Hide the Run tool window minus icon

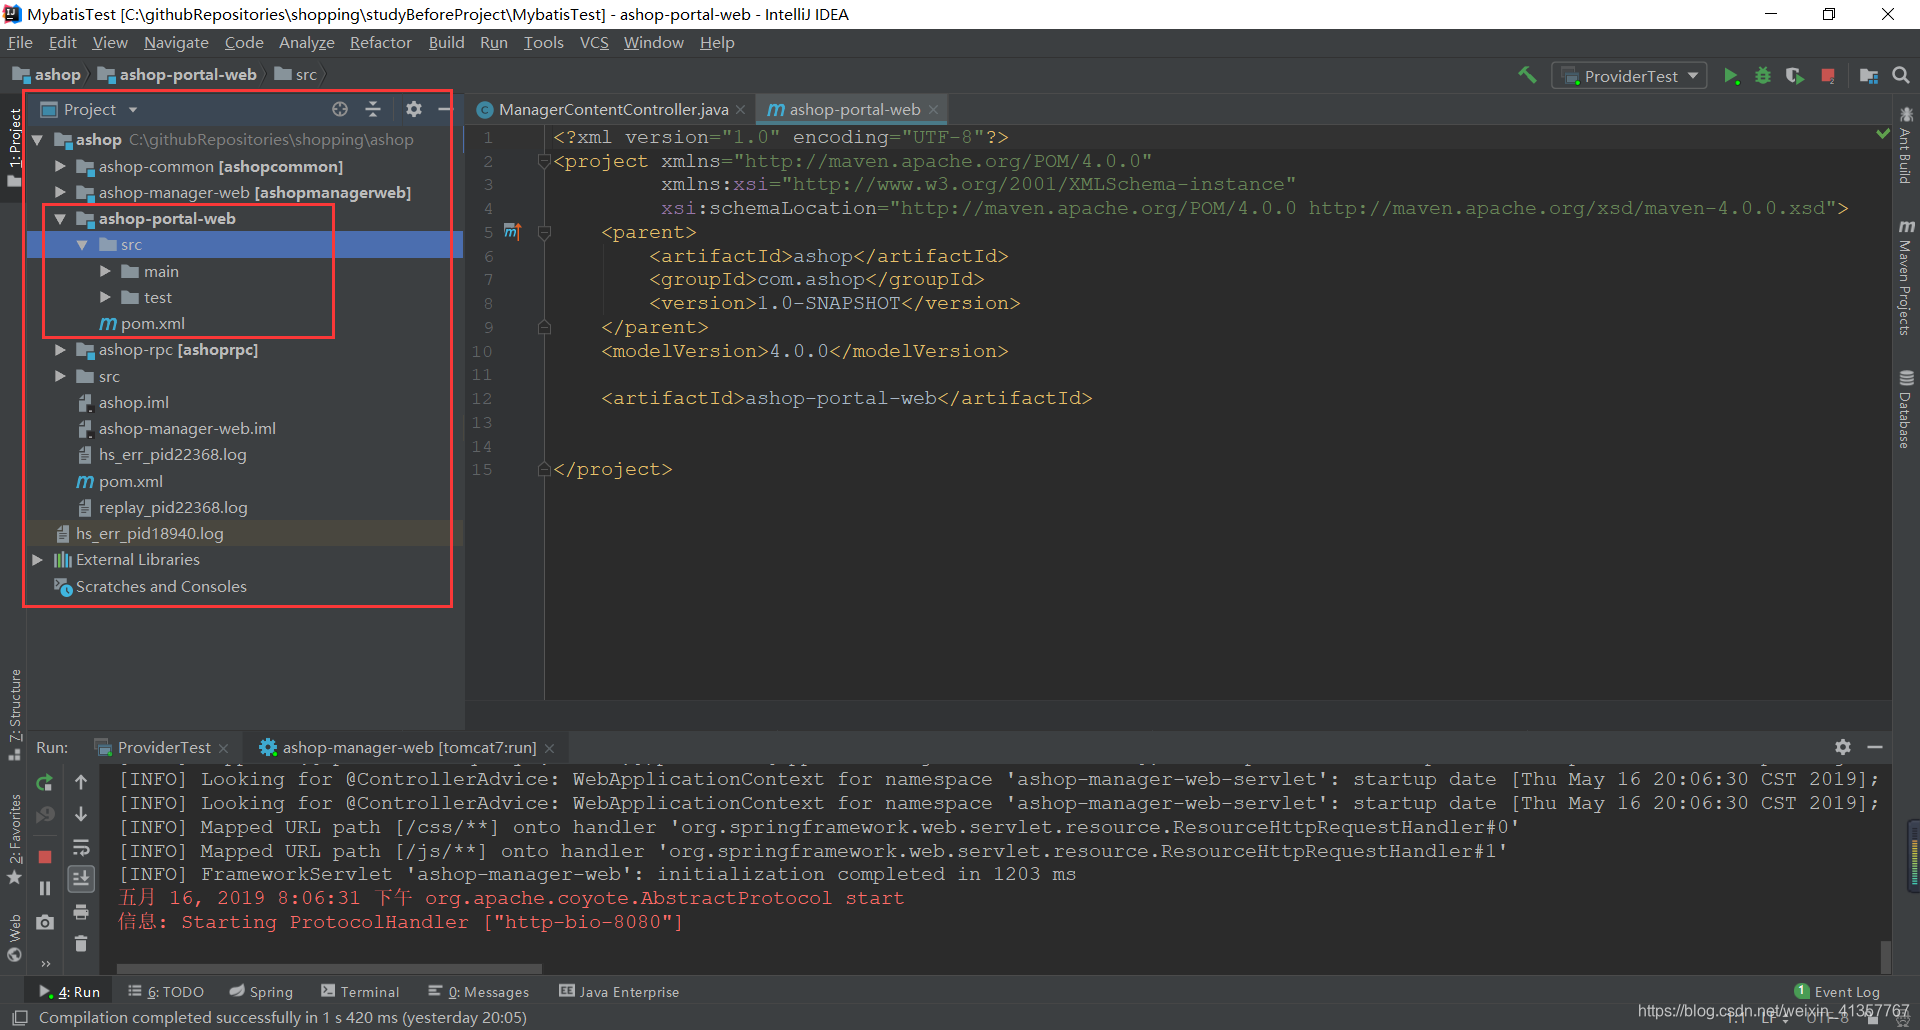coord(1875,747)
